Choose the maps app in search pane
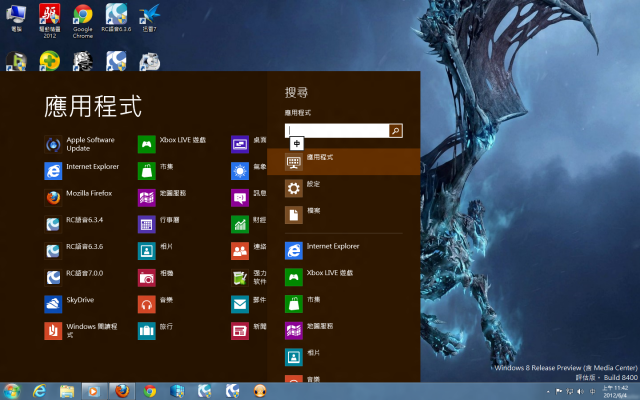This screenshot has width=640, height=400. click(x=344, y=330)
